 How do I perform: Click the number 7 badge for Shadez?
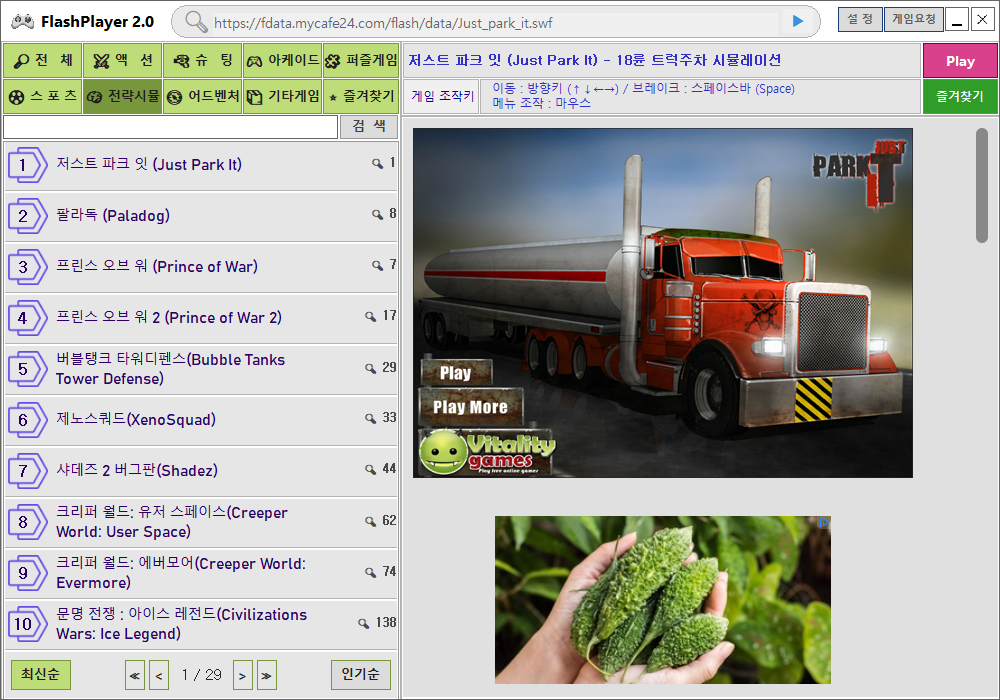pyautogui.click(x=27, y=471)
